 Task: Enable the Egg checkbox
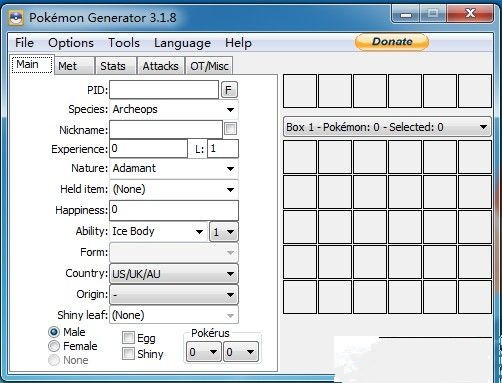[128, 338]
